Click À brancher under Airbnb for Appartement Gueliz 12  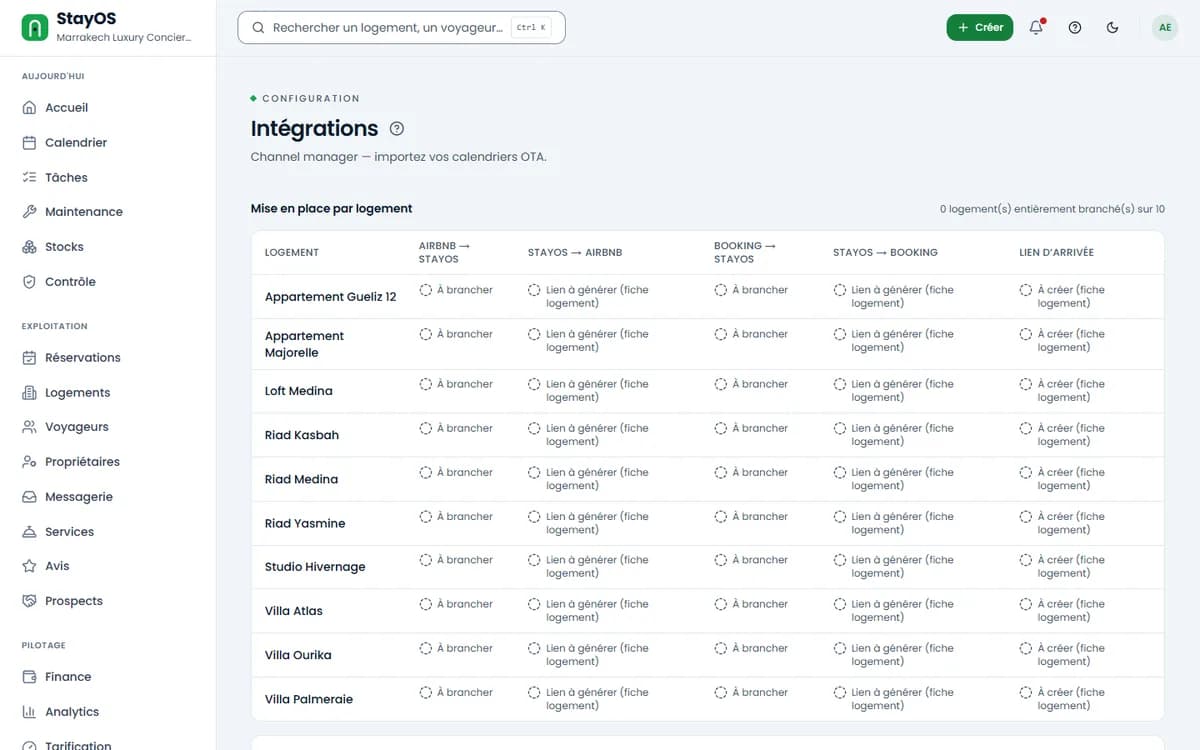(456, 290)
